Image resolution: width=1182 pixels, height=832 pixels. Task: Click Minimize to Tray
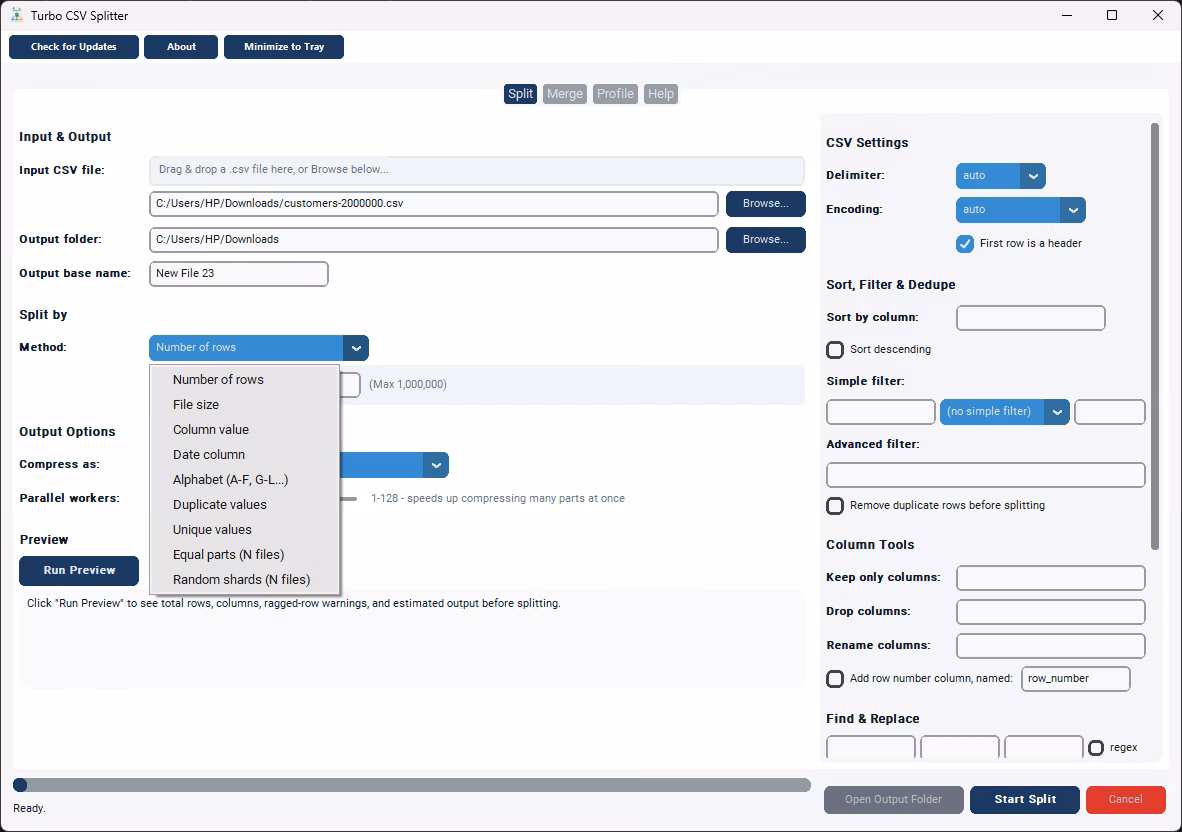tap(283, 47)
